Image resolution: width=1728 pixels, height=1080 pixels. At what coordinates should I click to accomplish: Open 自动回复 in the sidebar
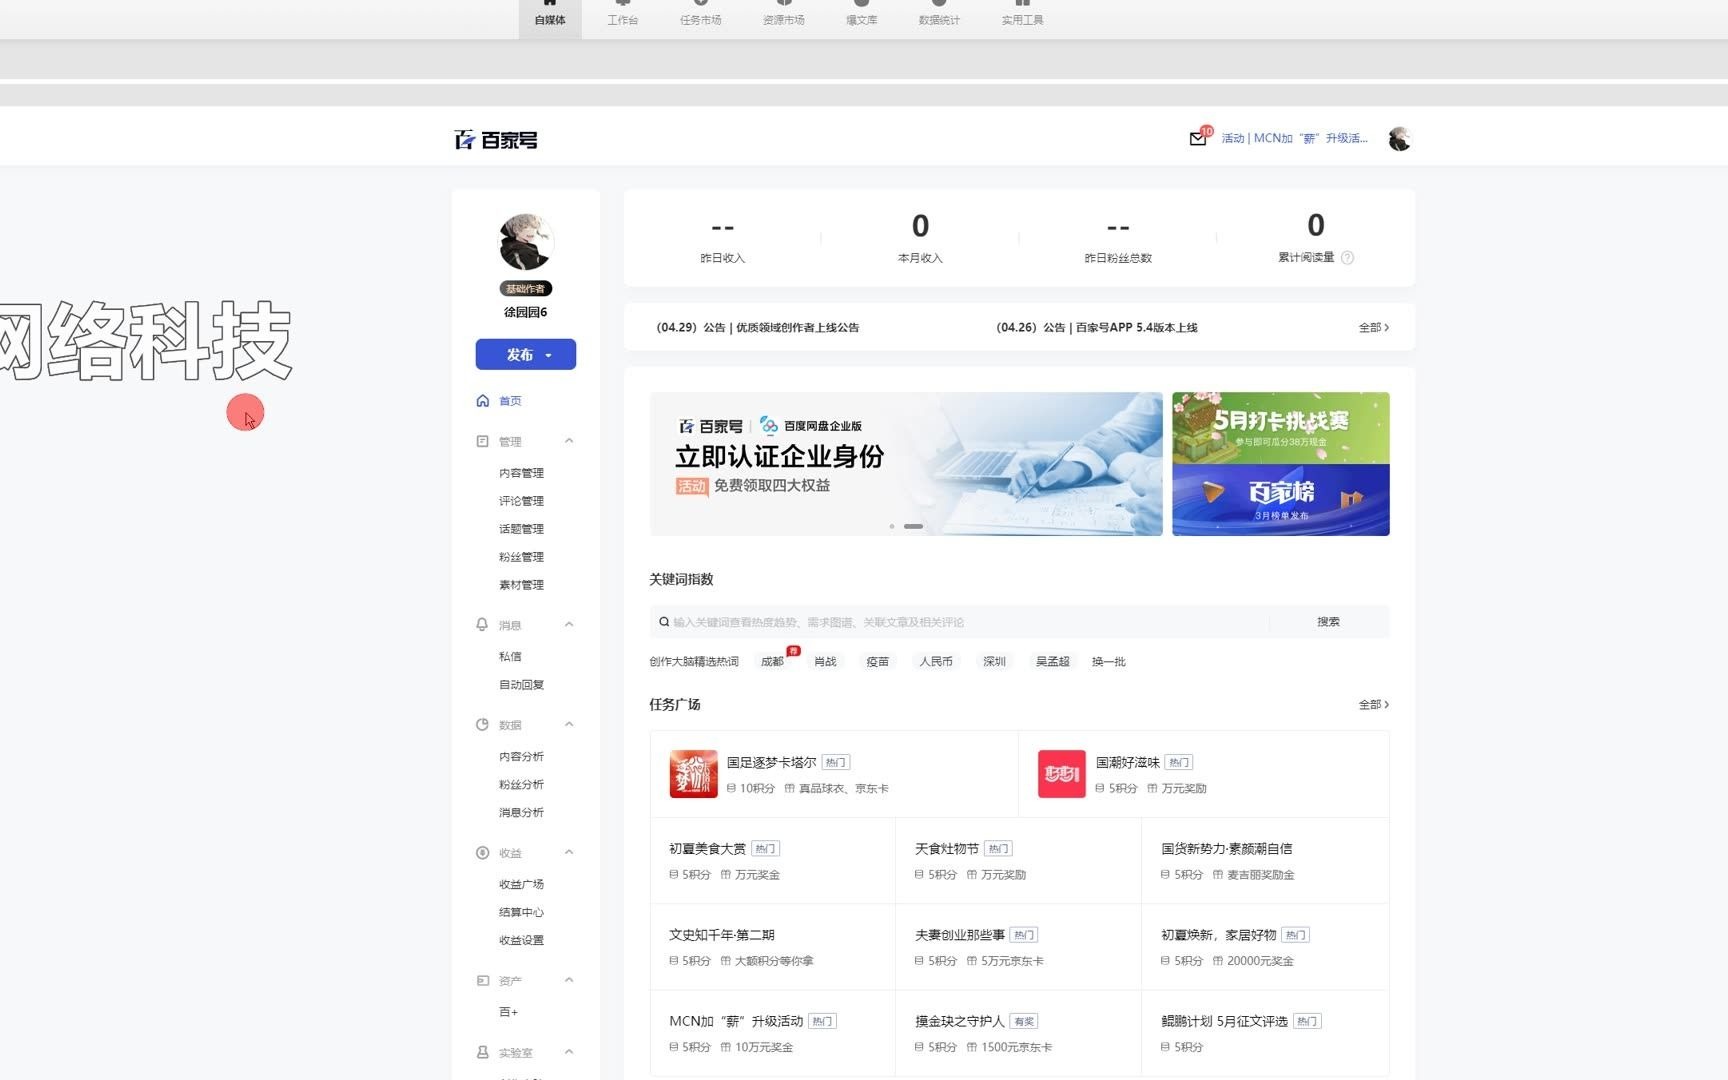click(522, 685)
